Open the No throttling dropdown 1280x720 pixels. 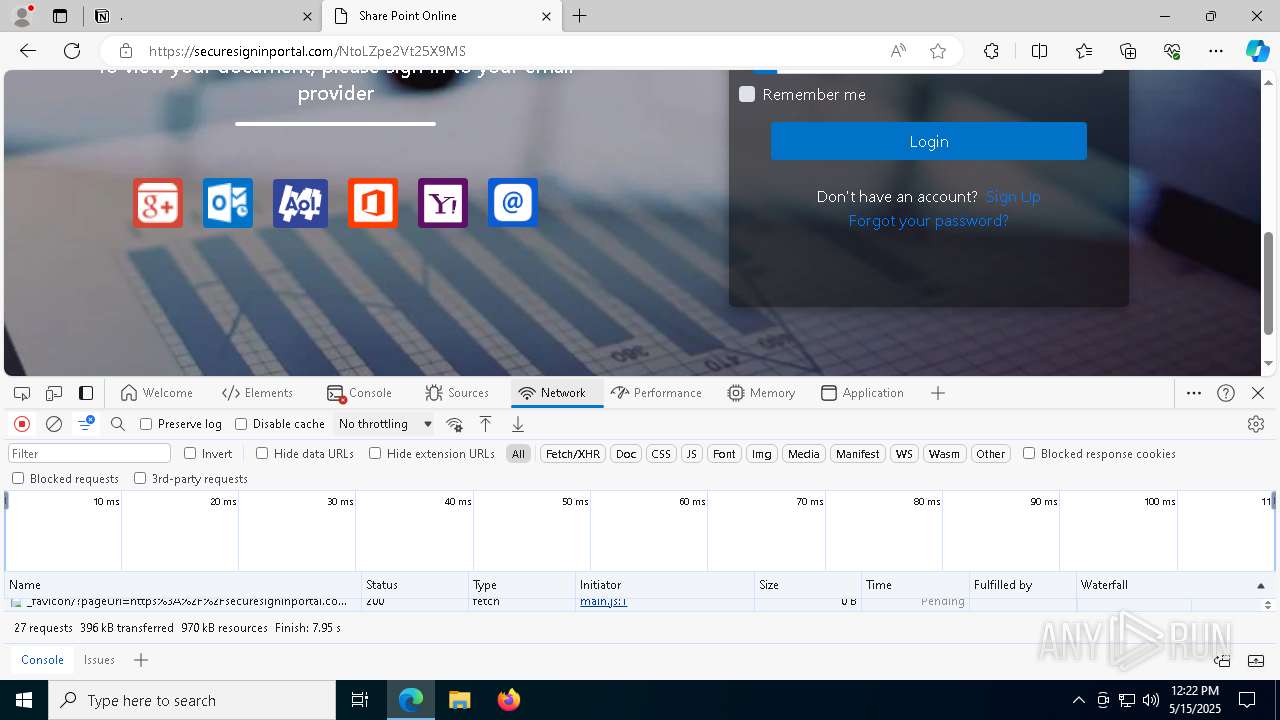click(x=385, y=424)
